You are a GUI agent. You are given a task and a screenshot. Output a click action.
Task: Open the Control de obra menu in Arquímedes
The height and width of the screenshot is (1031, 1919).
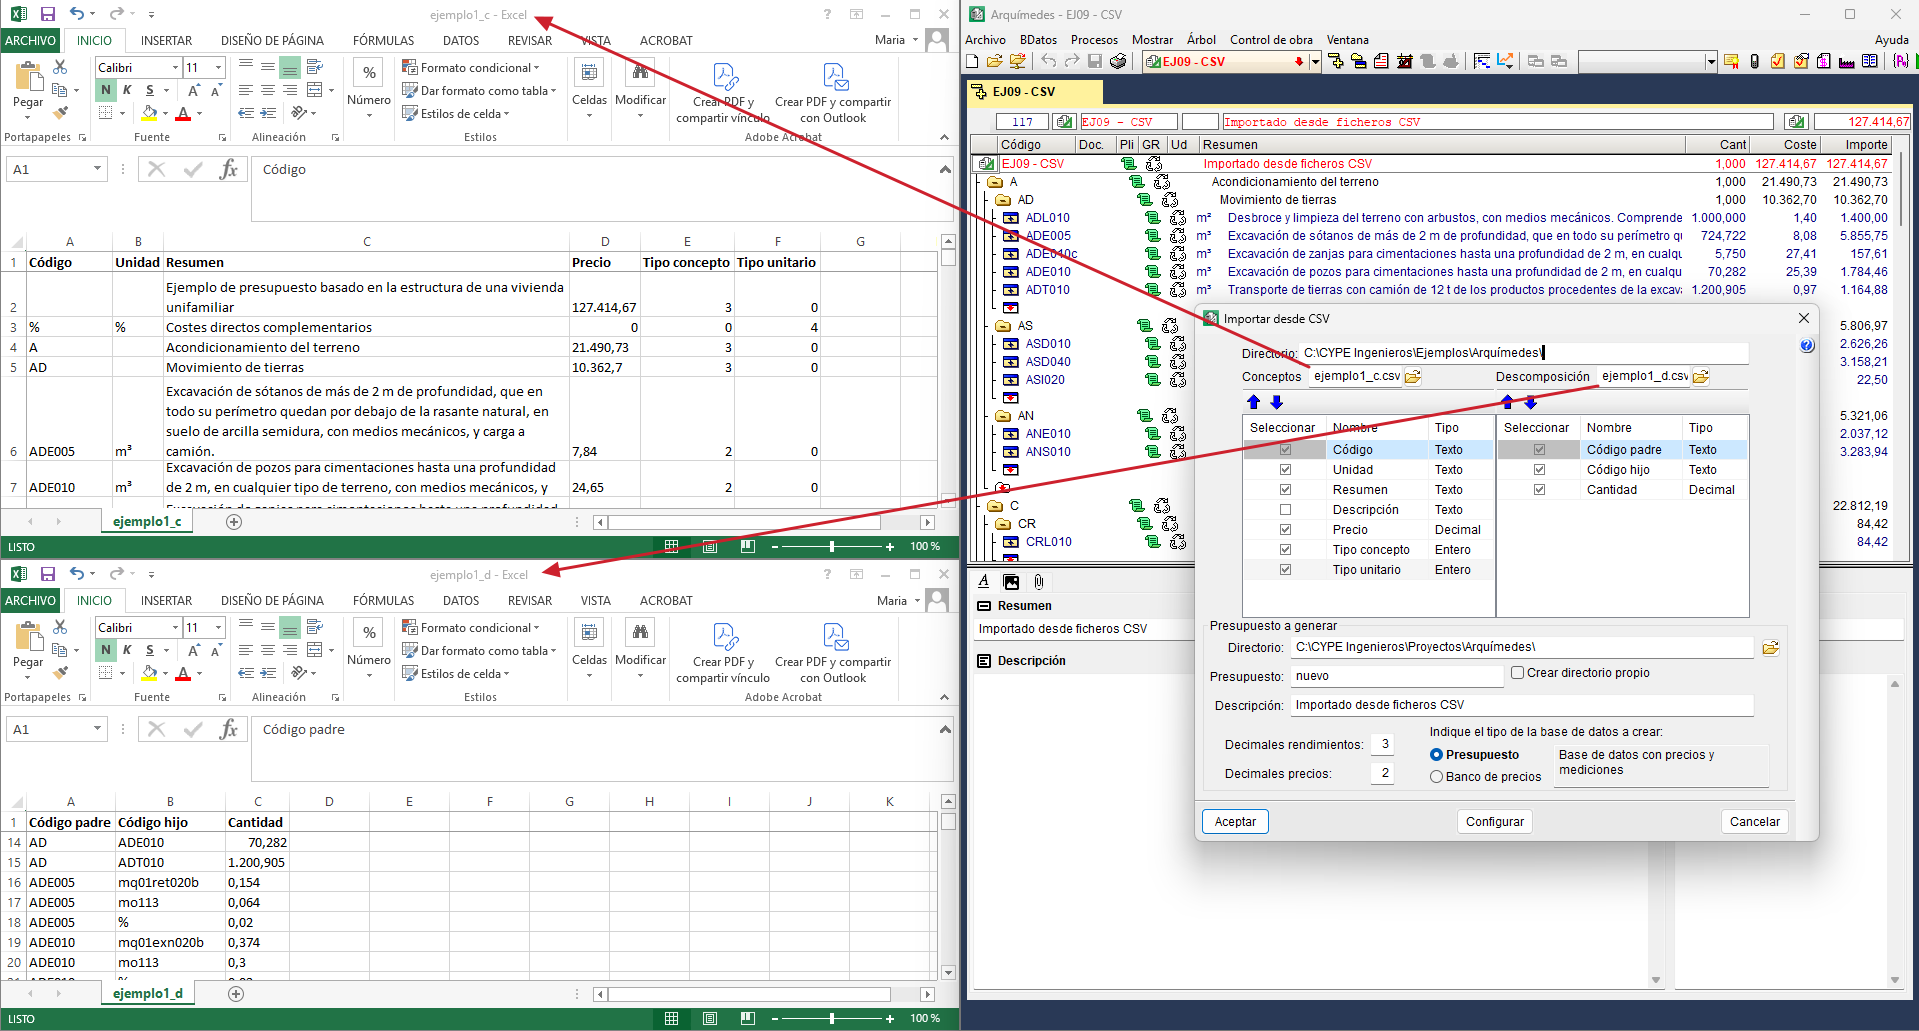point(1271,40)
